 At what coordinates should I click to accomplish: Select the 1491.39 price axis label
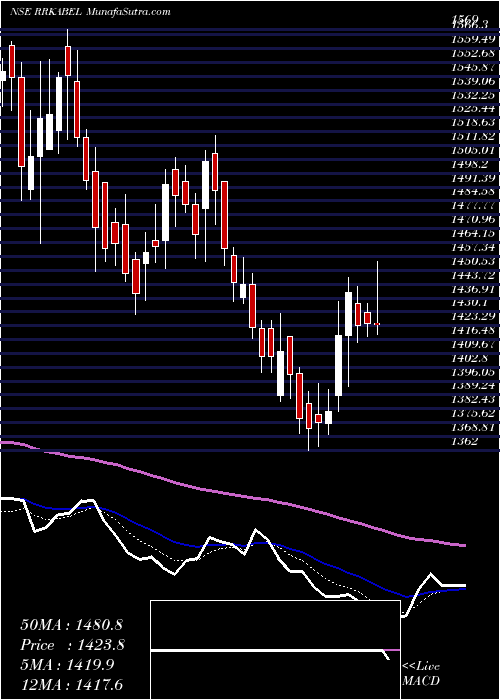click(x=474, y=178)
